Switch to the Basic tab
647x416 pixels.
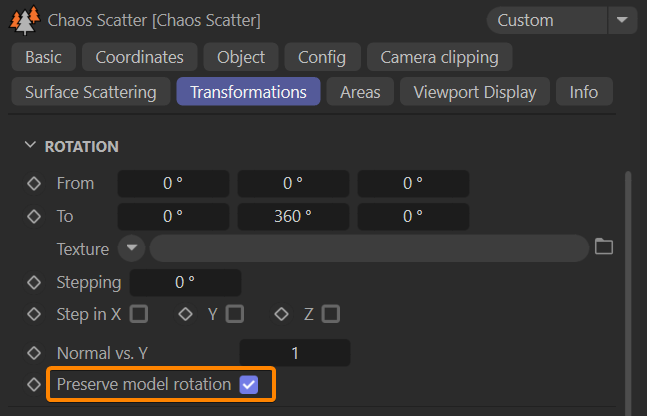tap(43, 57)
